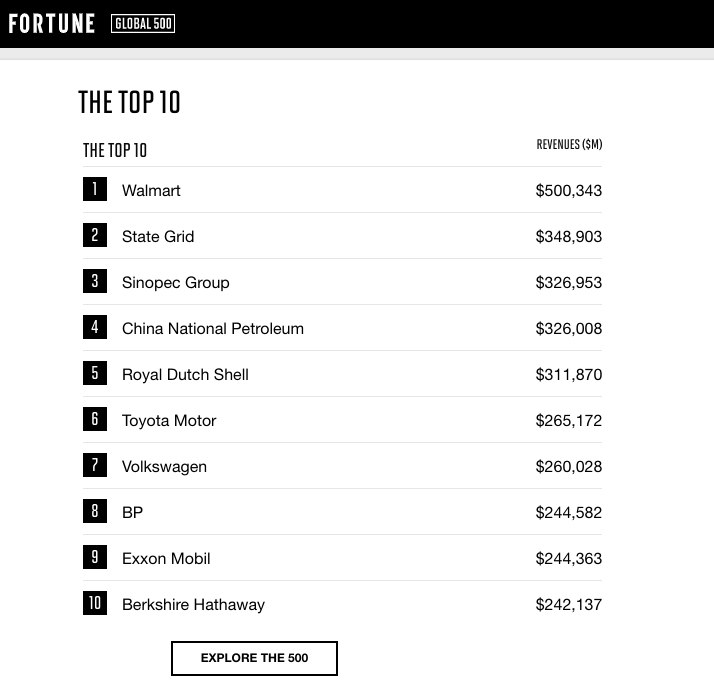The width and height of the screenshot is (714, 689).
Task: Click the rank 9 number badge
Action: pyautogui.click(x=95, y=557)
